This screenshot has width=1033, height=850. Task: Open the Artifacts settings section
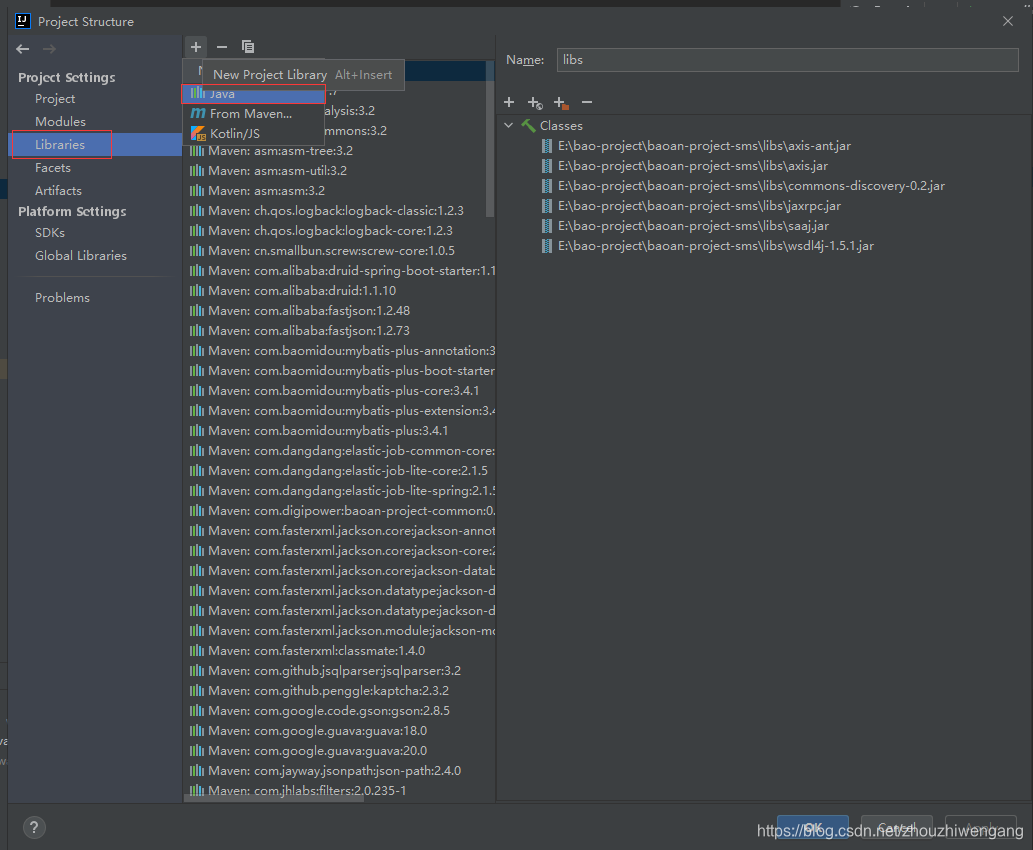coord(58,190)
